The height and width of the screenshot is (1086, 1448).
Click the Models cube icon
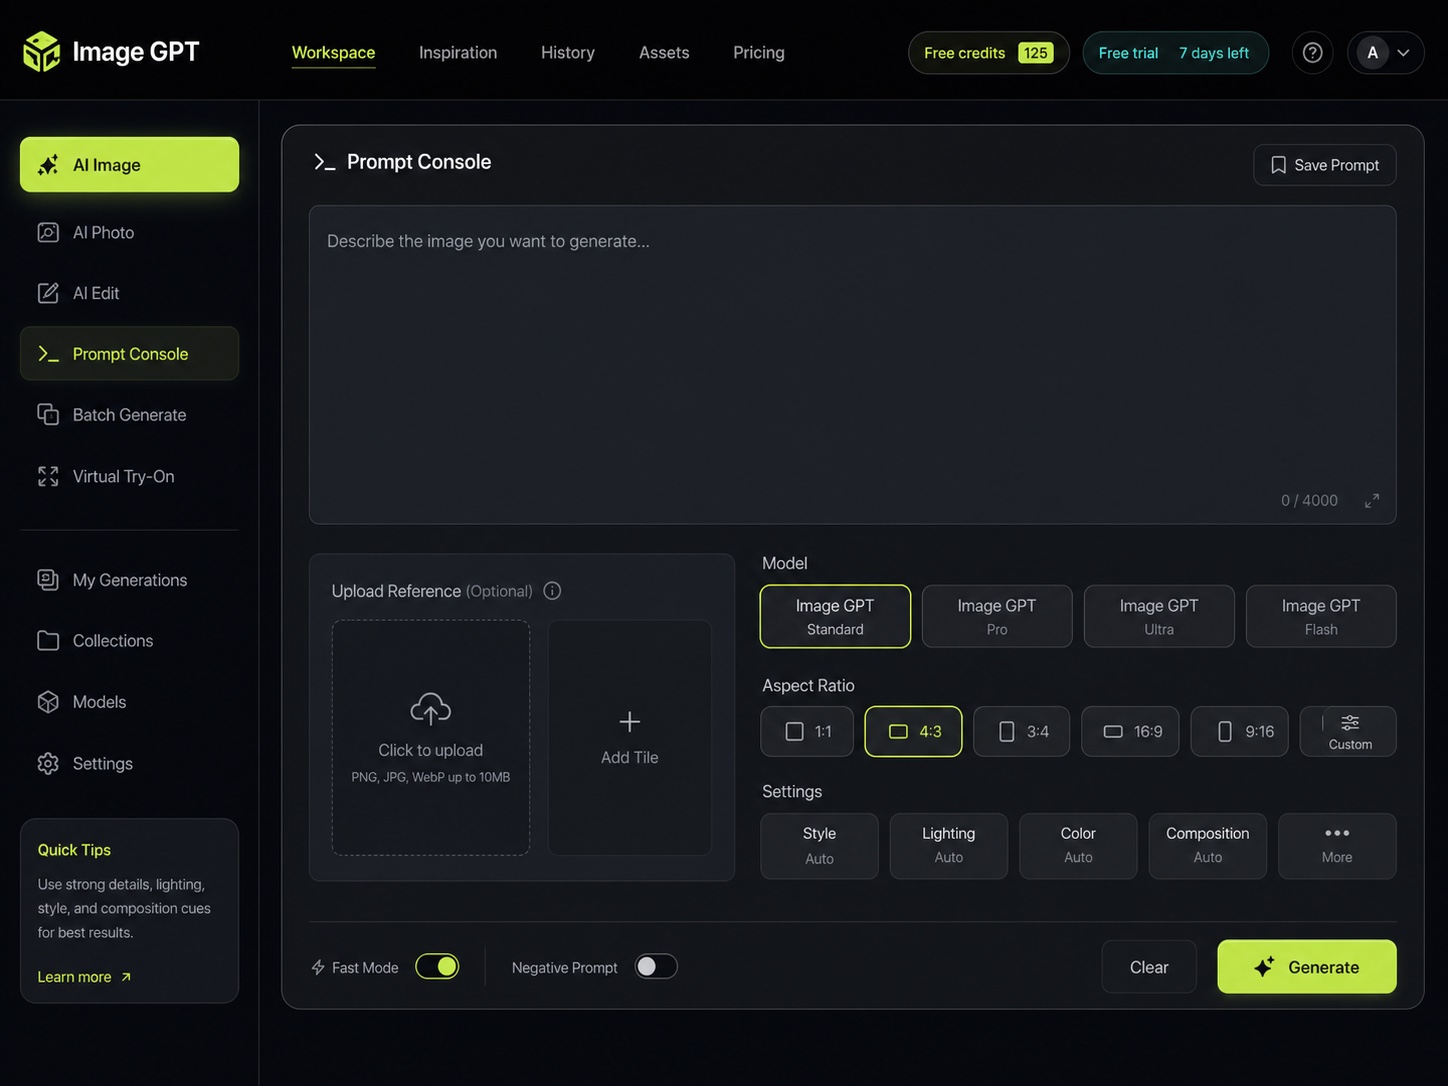(x=48, y=702)
